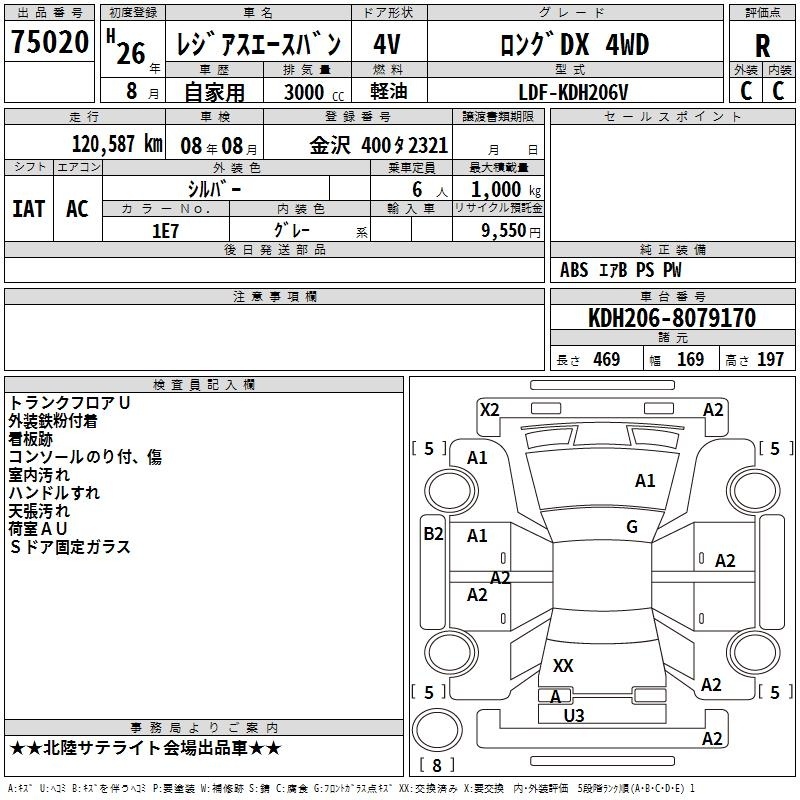Screen dimensions: 800x800
Task: Click the A1 marker on the windshield roof area
Action: click(645, 481)
